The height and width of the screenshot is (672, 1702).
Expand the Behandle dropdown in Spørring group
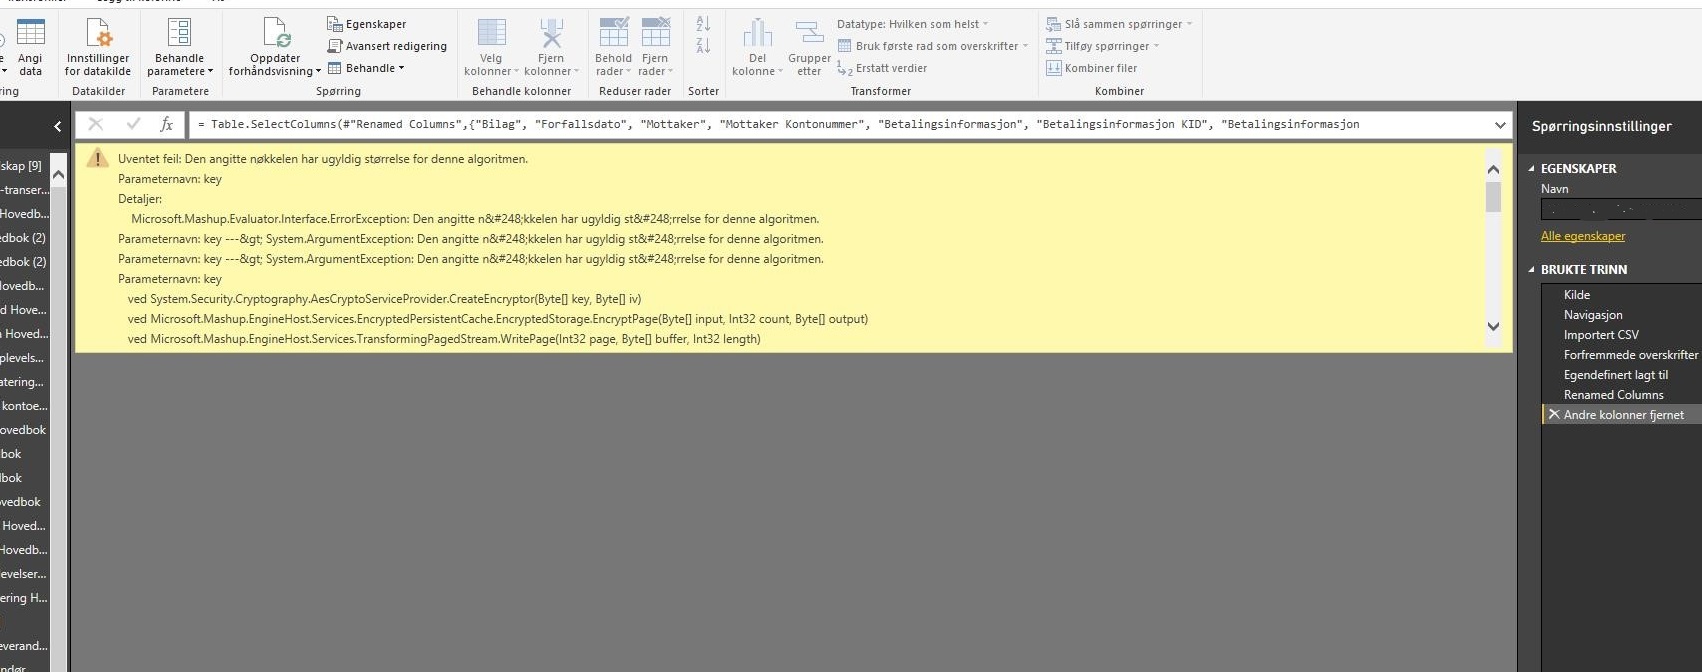click(366, 68)
